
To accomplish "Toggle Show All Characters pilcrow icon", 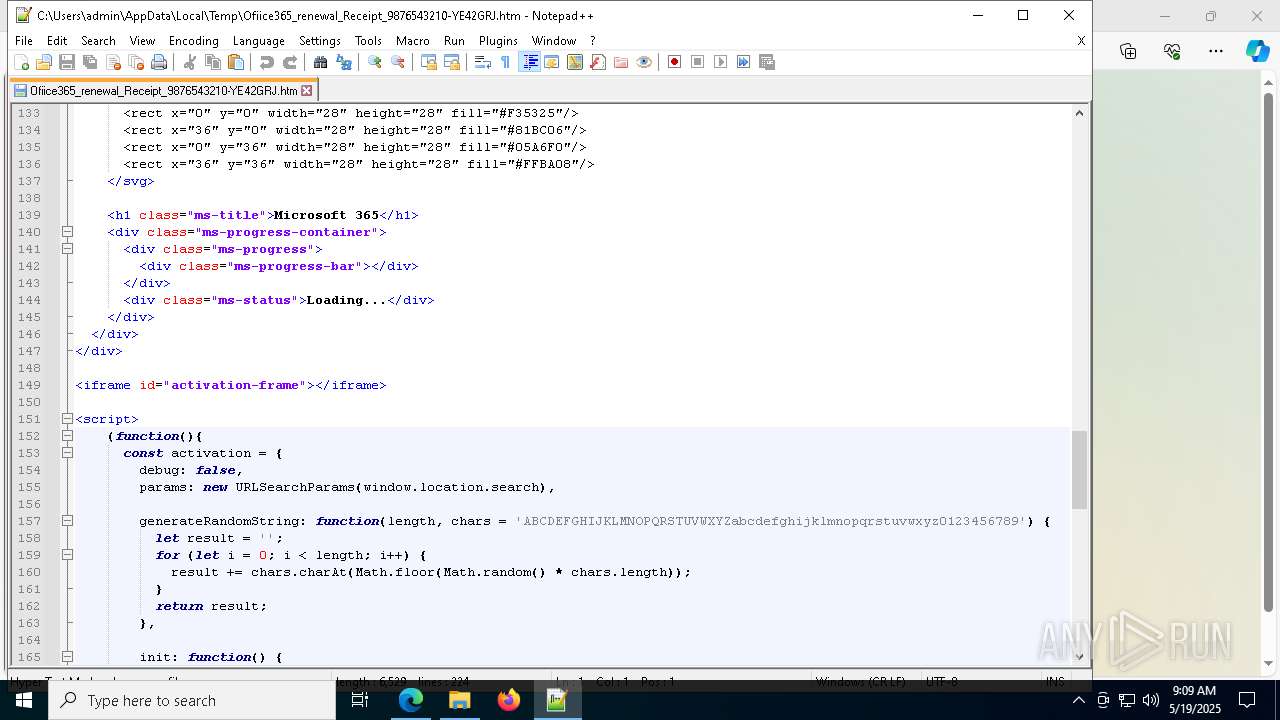I will click(505, 62).
